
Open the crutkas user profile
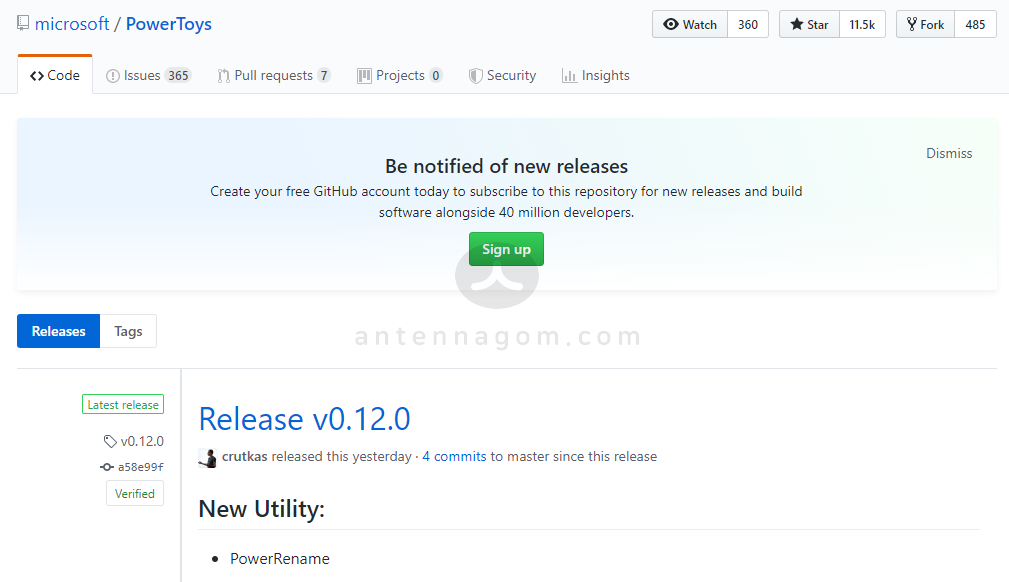[245, 456]
